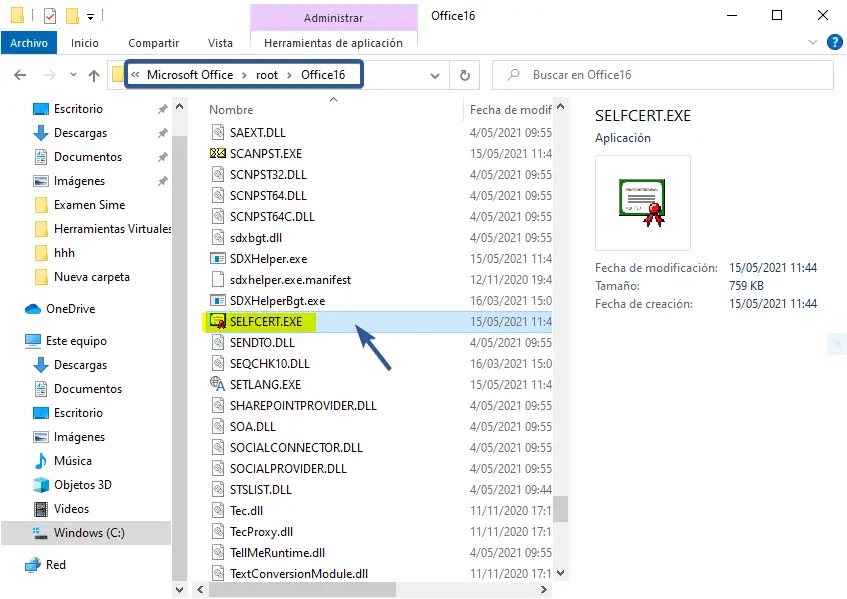The image size is (847, 599).
Task: Open the Vista ribbon tab
Action: pyautogui.click(x=220, y=43)
